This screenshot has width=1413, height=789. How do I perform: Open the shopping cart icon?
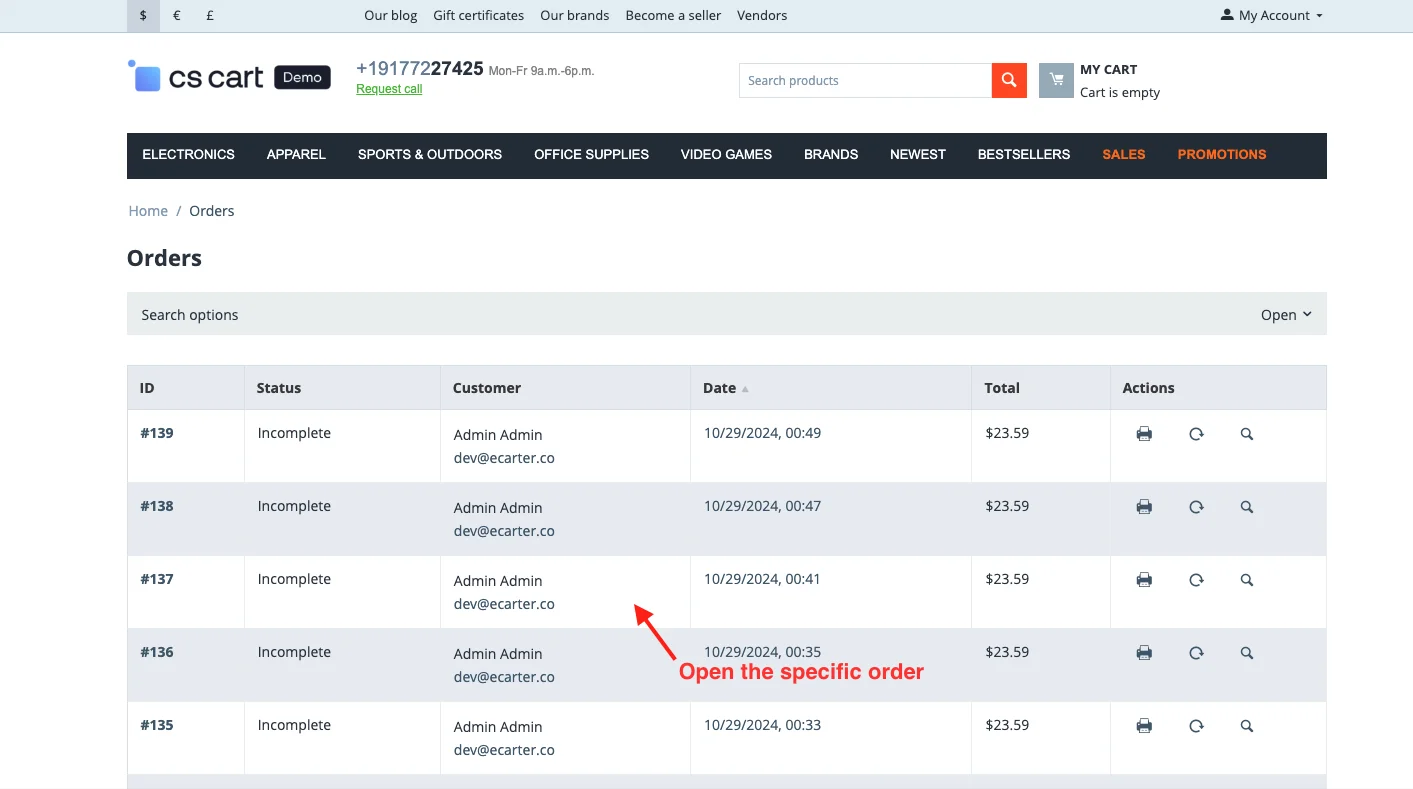pyautogui.click(x=1056, y=81)
